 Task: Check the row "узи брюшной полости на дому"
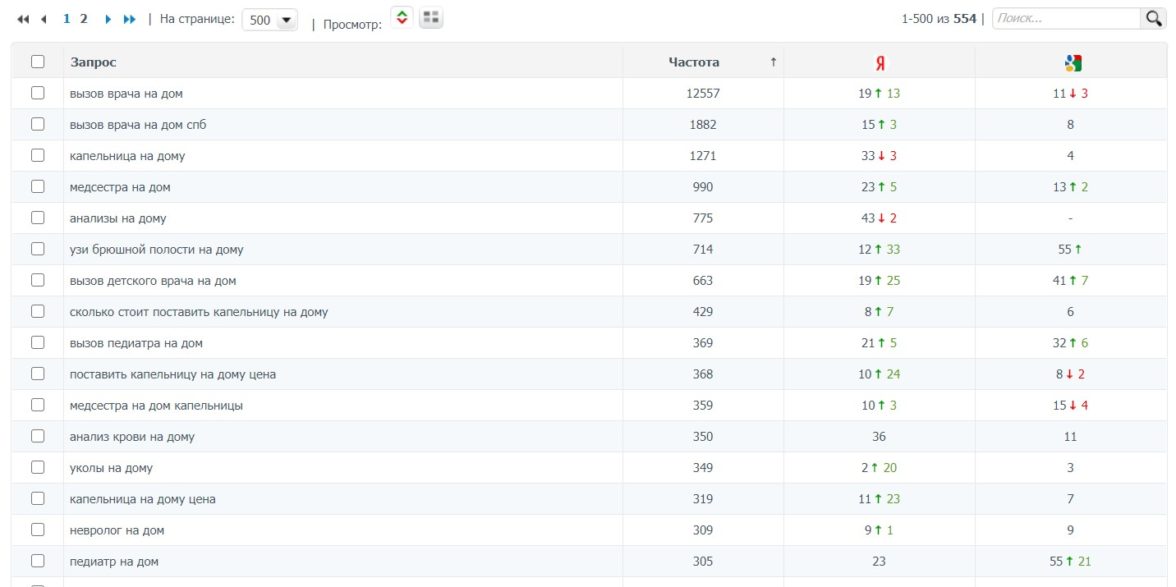tap(38, 249)
